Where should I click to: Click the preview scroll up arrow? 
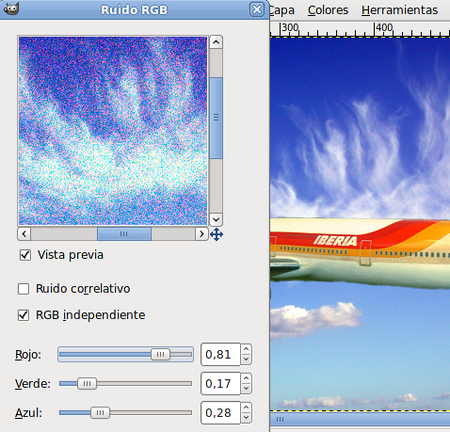216,42
